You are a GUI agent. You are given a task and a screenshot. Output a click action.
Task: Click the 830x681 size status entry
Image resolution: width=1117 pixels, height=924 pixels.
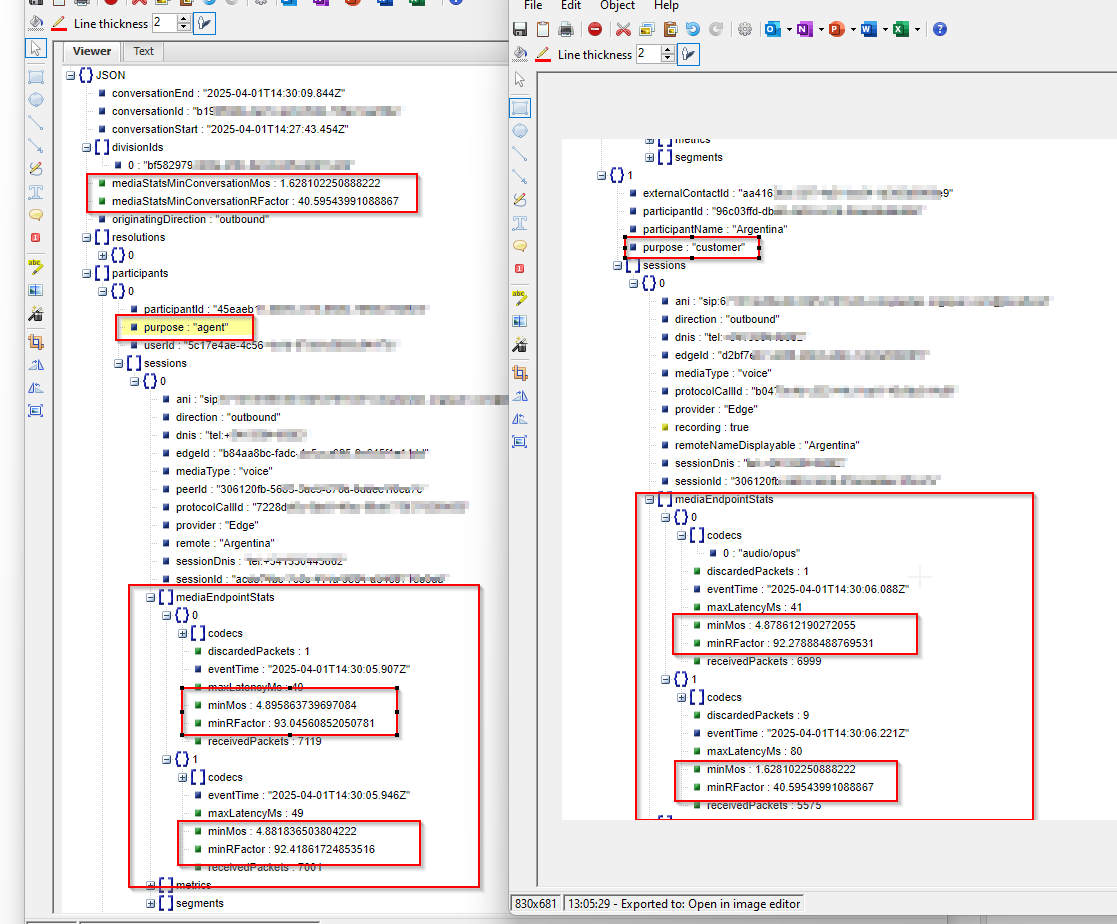click(536, 904)
